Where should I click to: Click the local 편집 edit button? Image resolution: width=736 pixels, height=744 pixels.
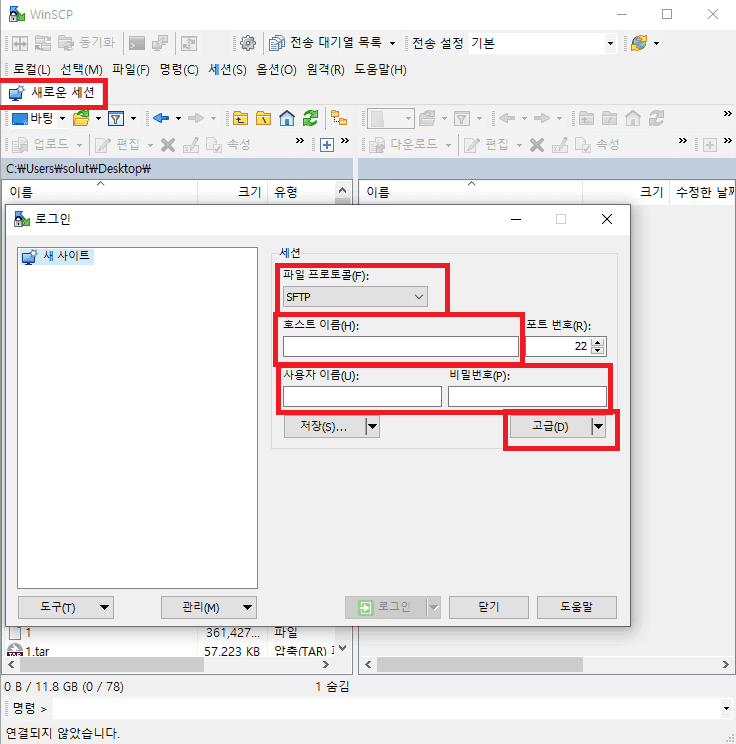[118, 145]
